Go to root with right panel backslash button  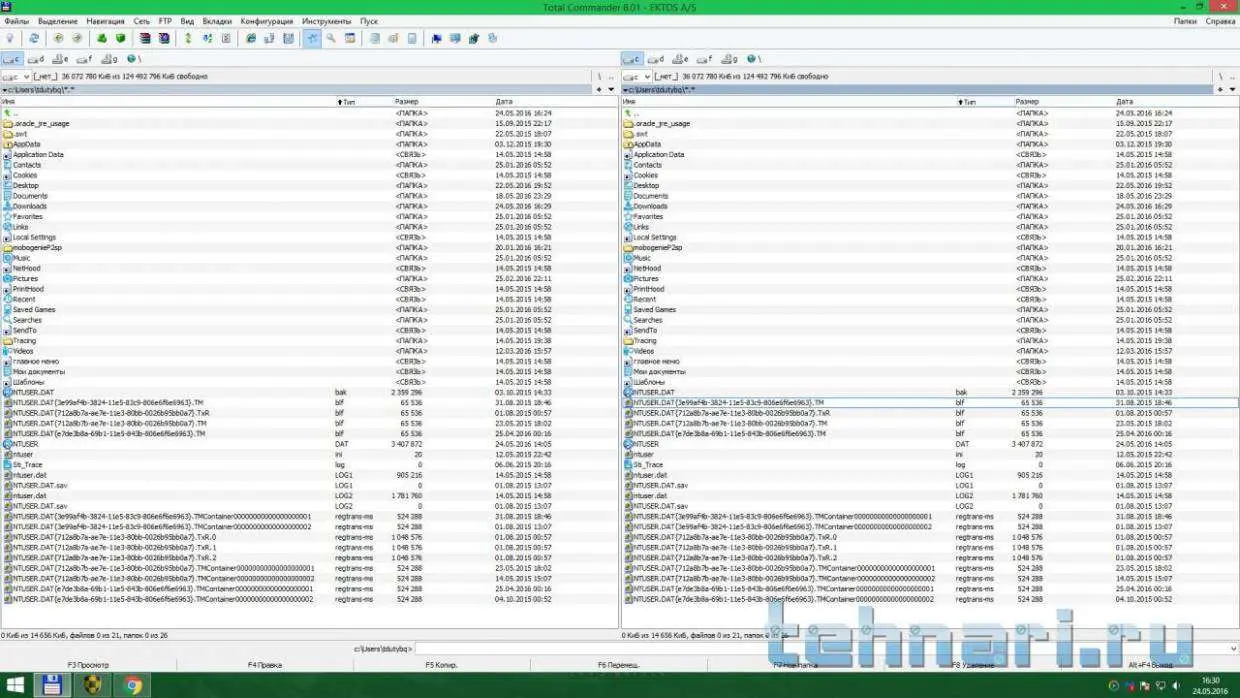1220,76
